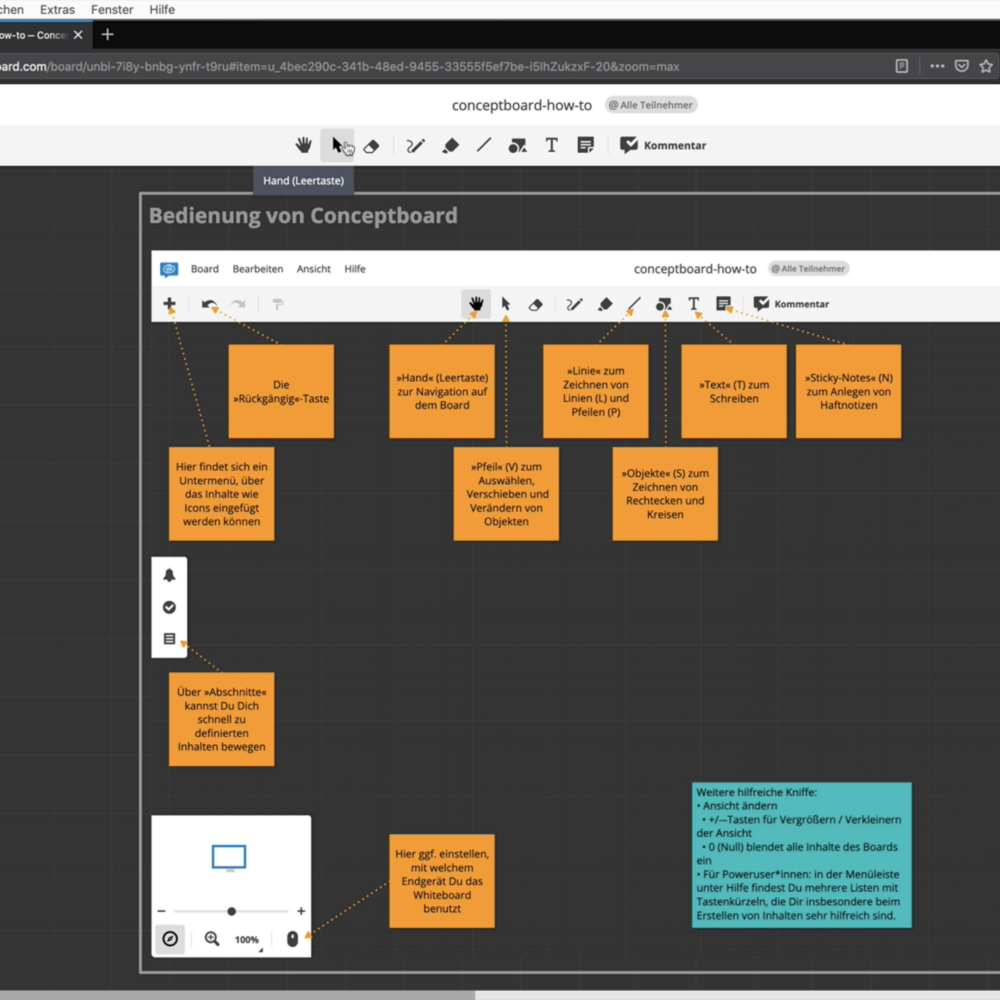Click the plus insert icon in the embedded toolbar
Viewport: 1000px width, 1000px height.
pyautogui.click(x=169, y=304)
